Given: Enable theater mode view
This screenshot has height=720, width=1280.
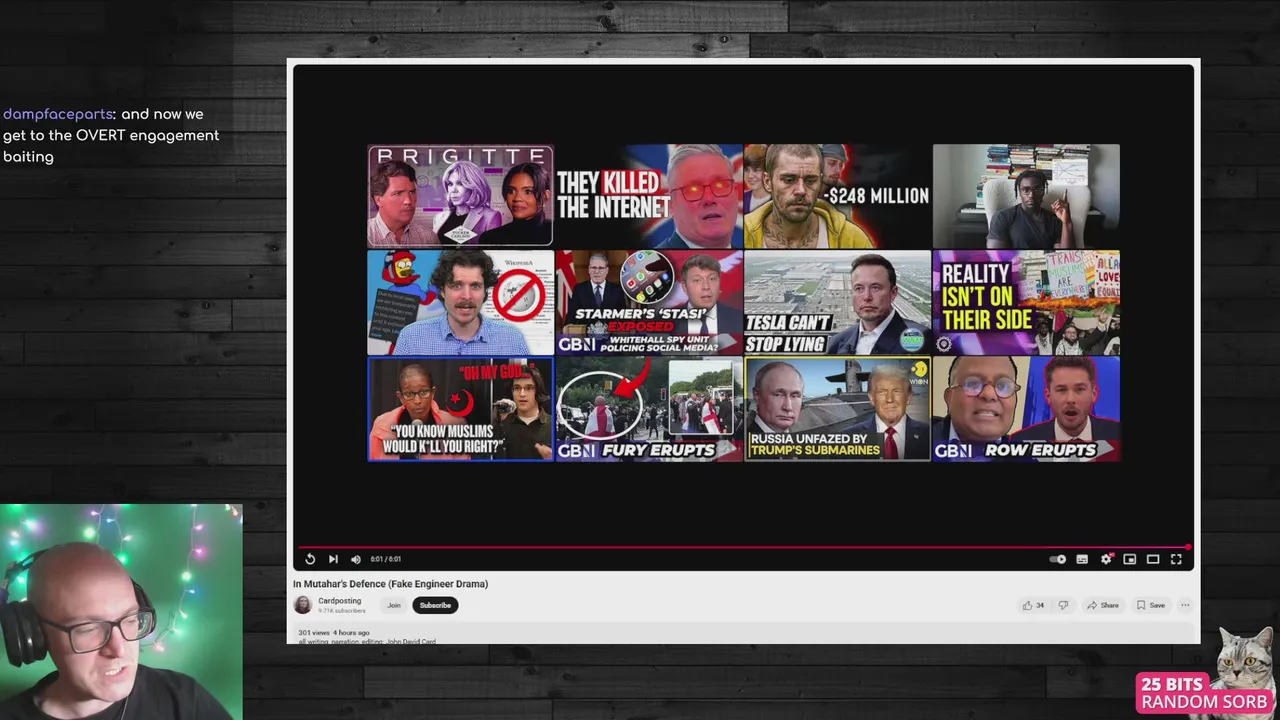Looking at the screenshot, I should pyautogui.click(x=1153, y=559).
